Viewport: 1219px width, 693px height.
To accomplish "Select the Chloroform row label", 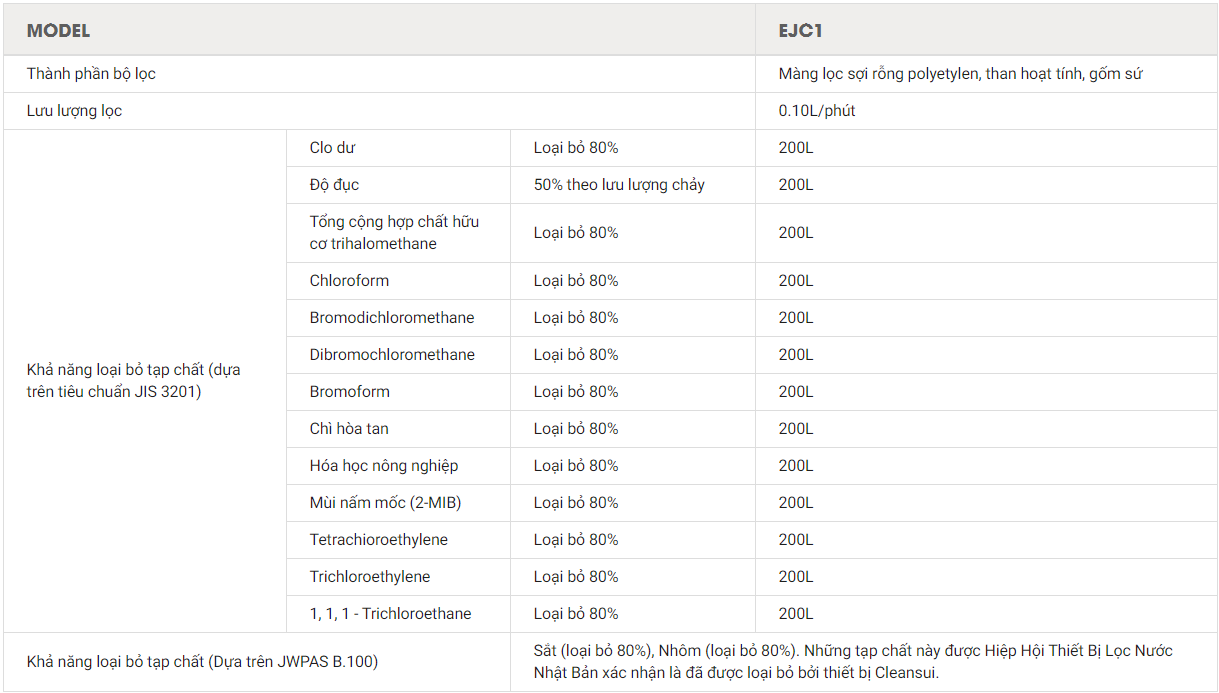I will pos(349,281).
